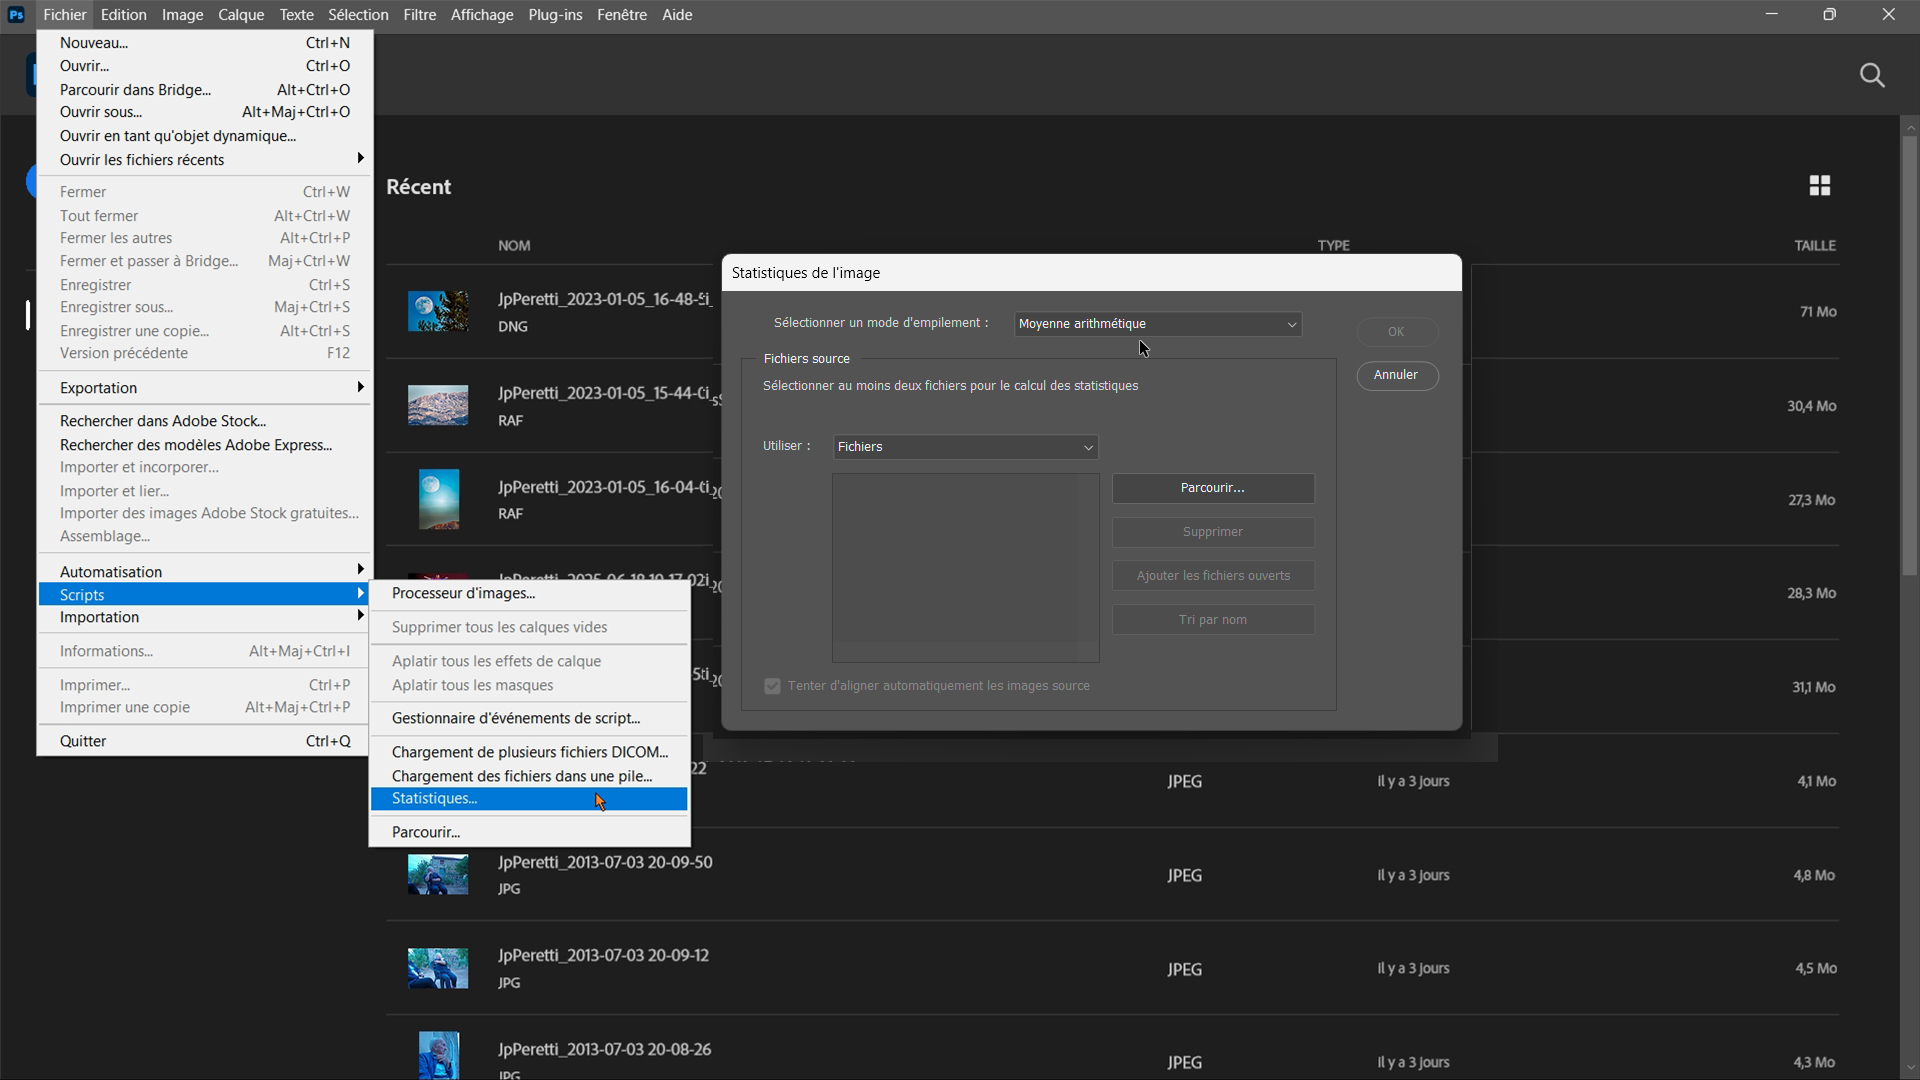Open the 'Moyenne arithmétique' stacking mode dropdown
Viewport: 1920px width, 1080px height.
[x=1158, y=324]
